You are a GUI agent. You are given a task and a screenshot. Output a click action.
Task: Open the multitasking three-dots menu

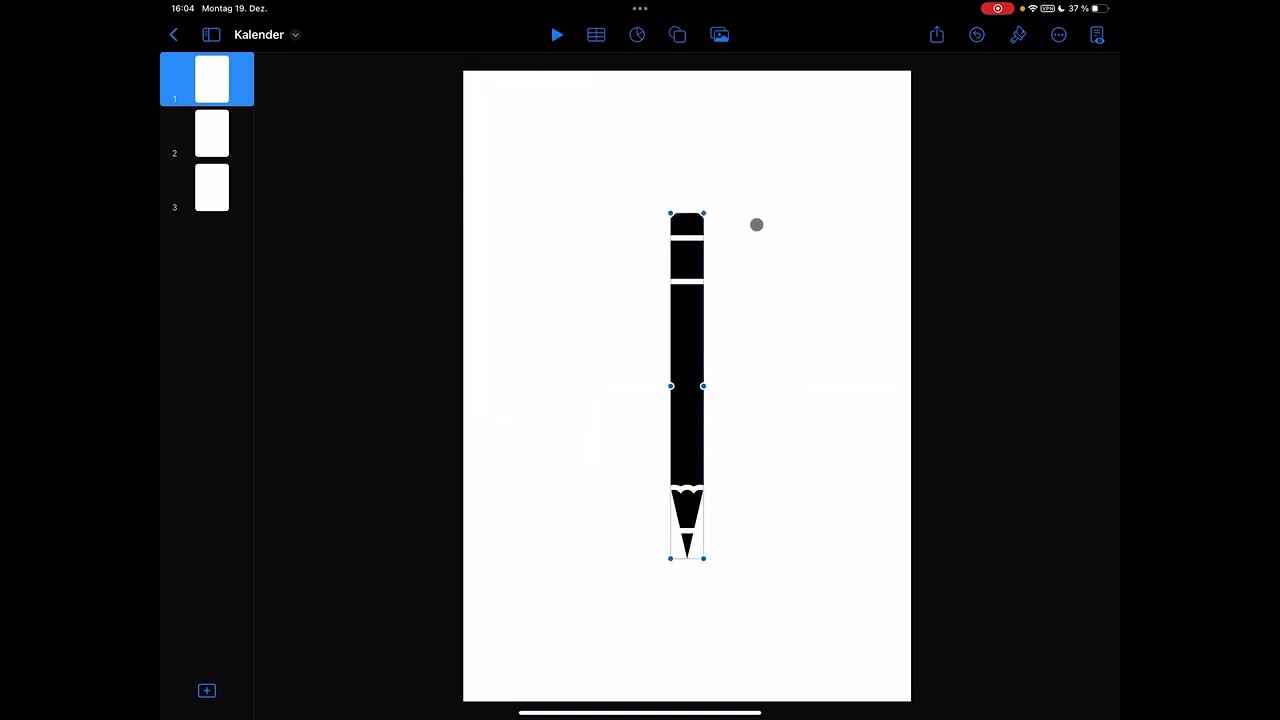tap(640, 8)
